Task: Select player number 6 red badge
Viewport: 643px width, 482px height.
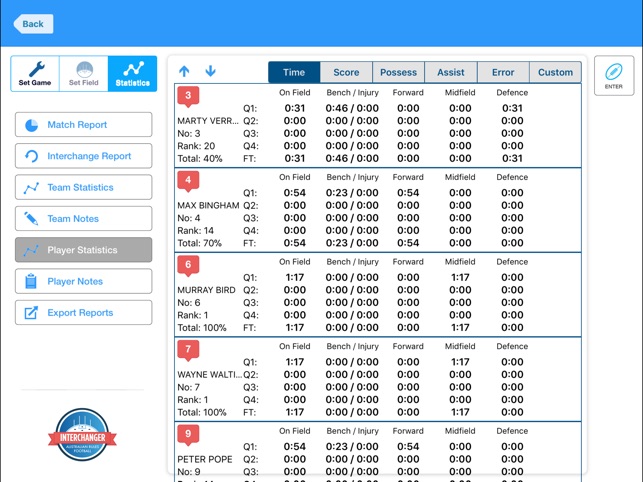Action: pyautogui.click(x=188, y=266)
